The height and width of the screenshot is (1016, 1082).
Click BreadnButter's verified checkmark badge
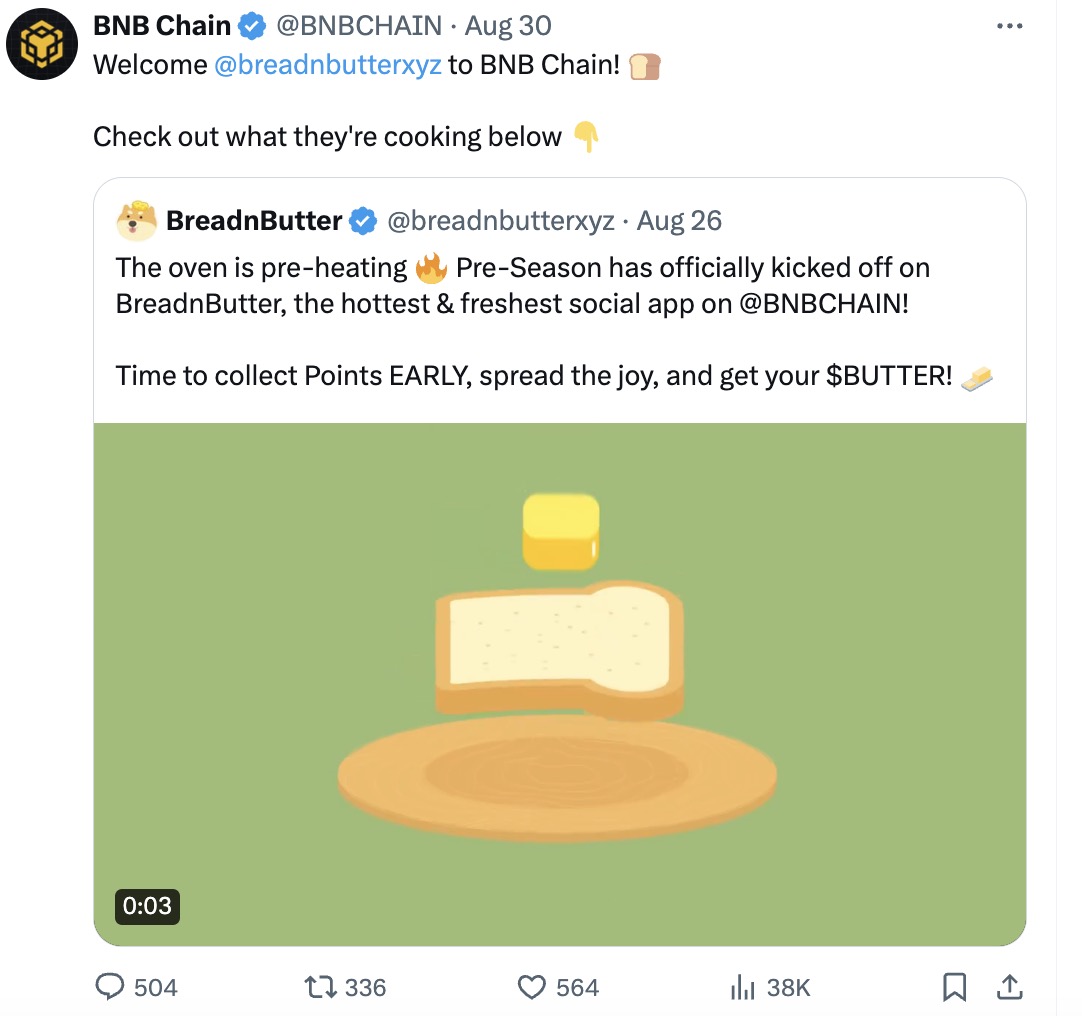coord(362,221)
